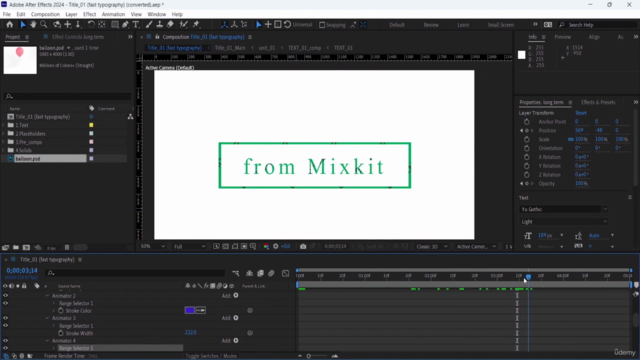Switch to Effects & Presets tab
Screen dimensions: 640x360
(598, 102)
